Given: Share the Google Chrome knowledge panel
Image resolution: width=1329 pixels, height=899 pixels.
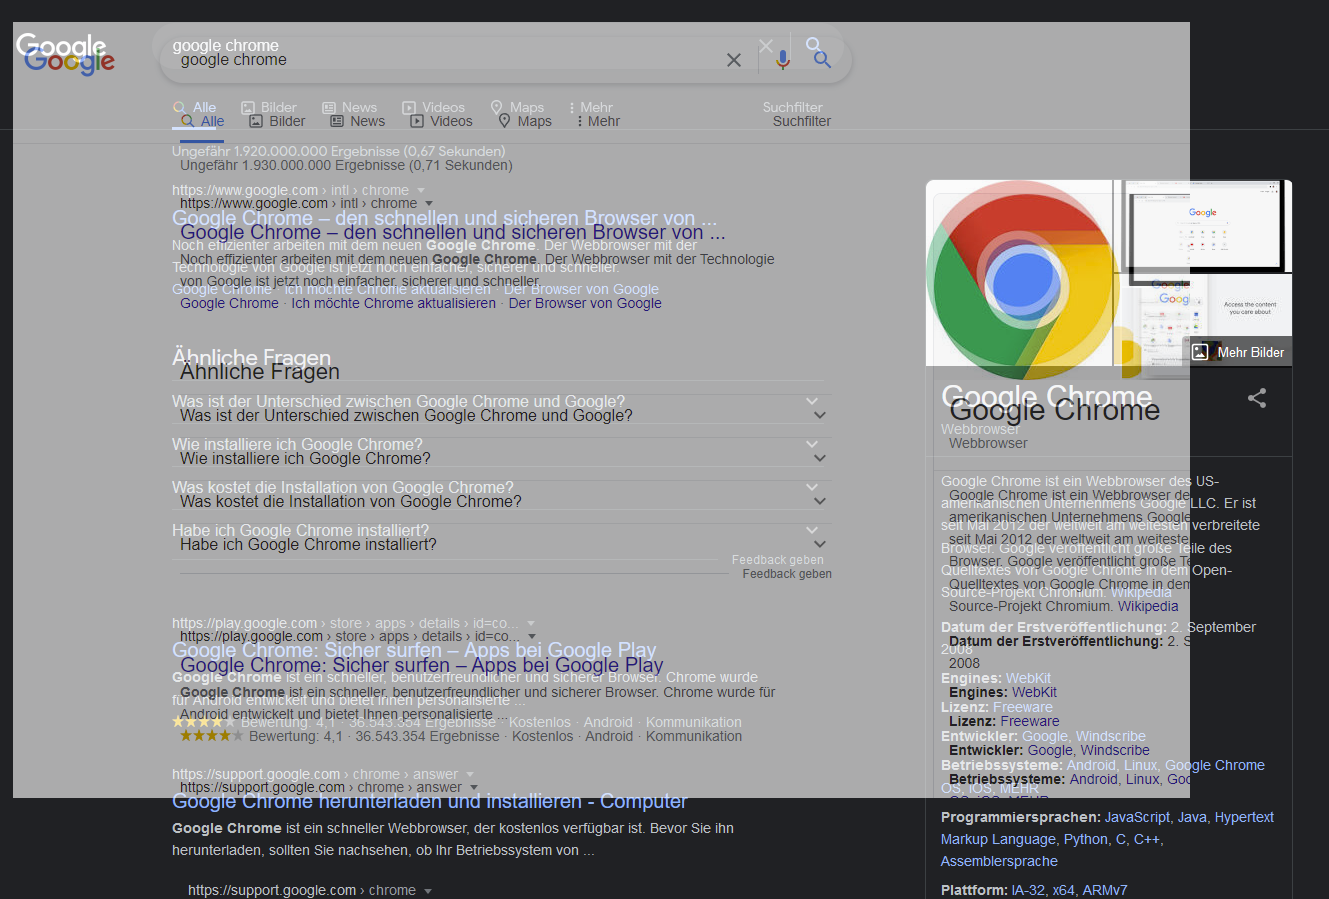Looking at the screenshot, I should pos(1257,398).
